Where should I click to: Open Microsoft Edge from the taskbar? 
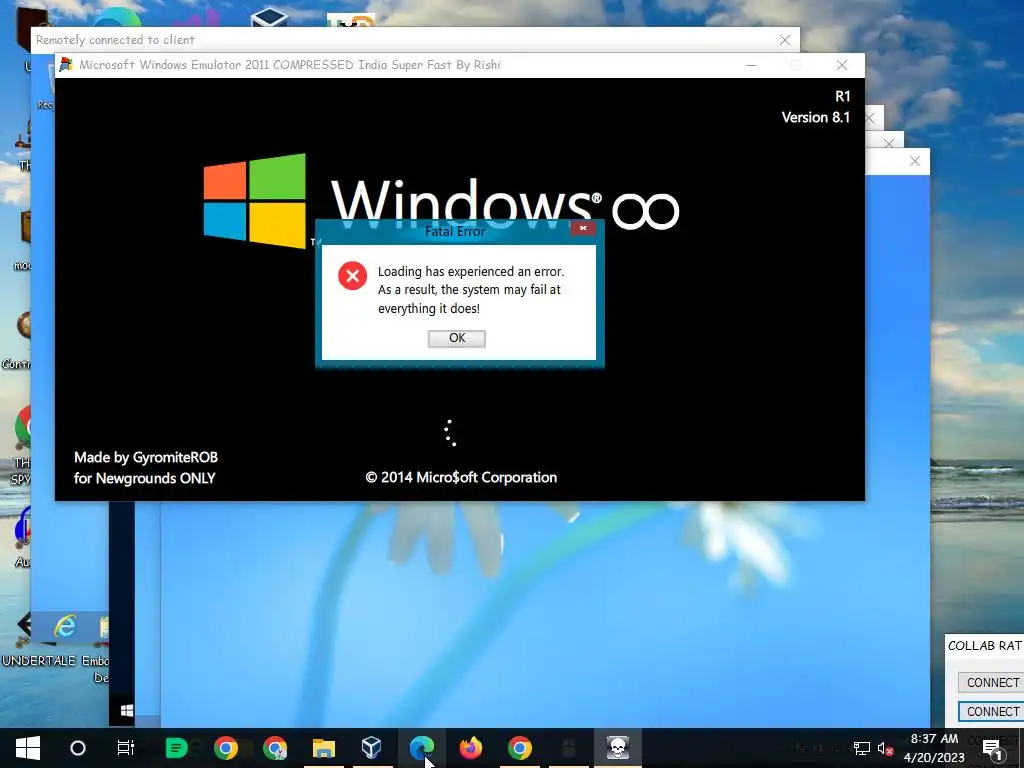pos(421,748)
